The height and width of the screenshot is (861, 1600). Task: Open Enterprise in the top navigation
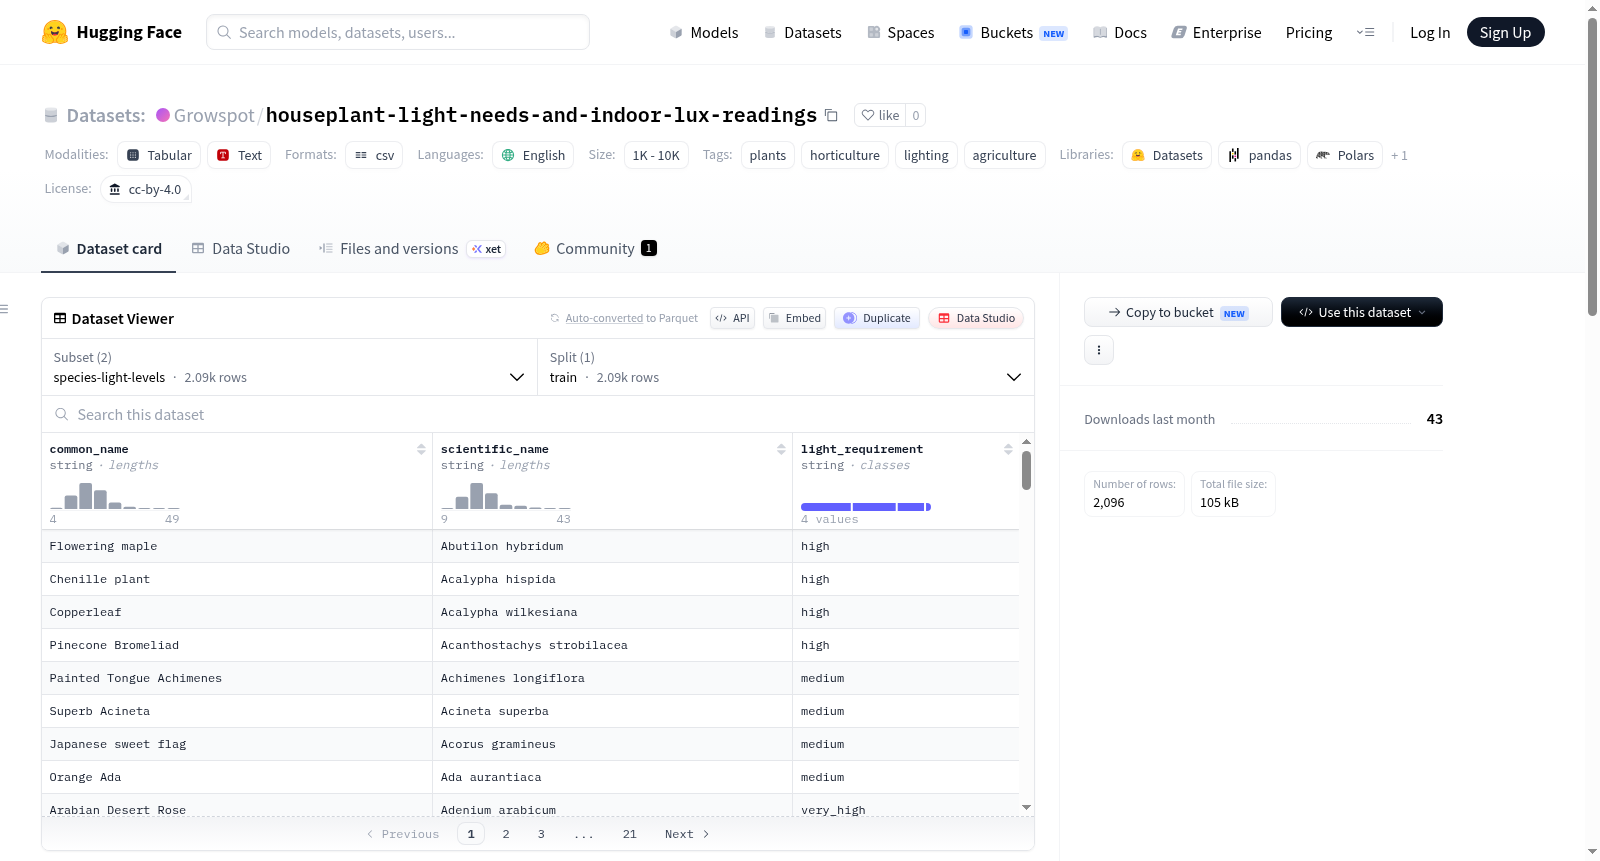tap(1216, 32)
